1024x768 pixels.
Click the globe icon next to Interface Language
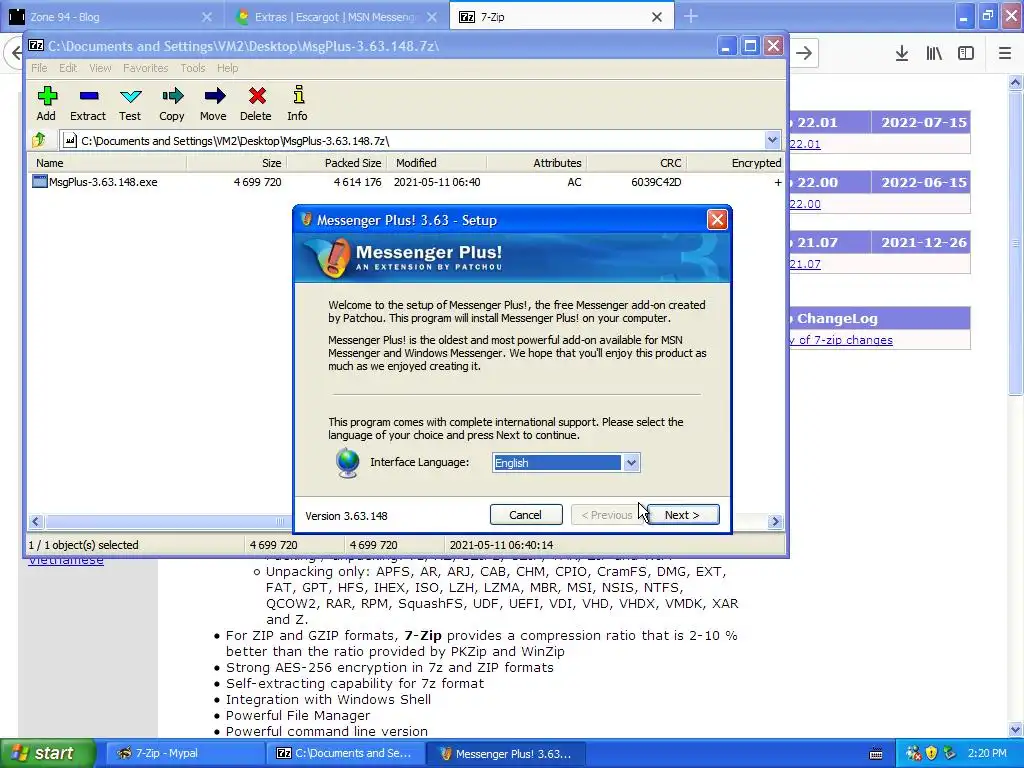347,462
